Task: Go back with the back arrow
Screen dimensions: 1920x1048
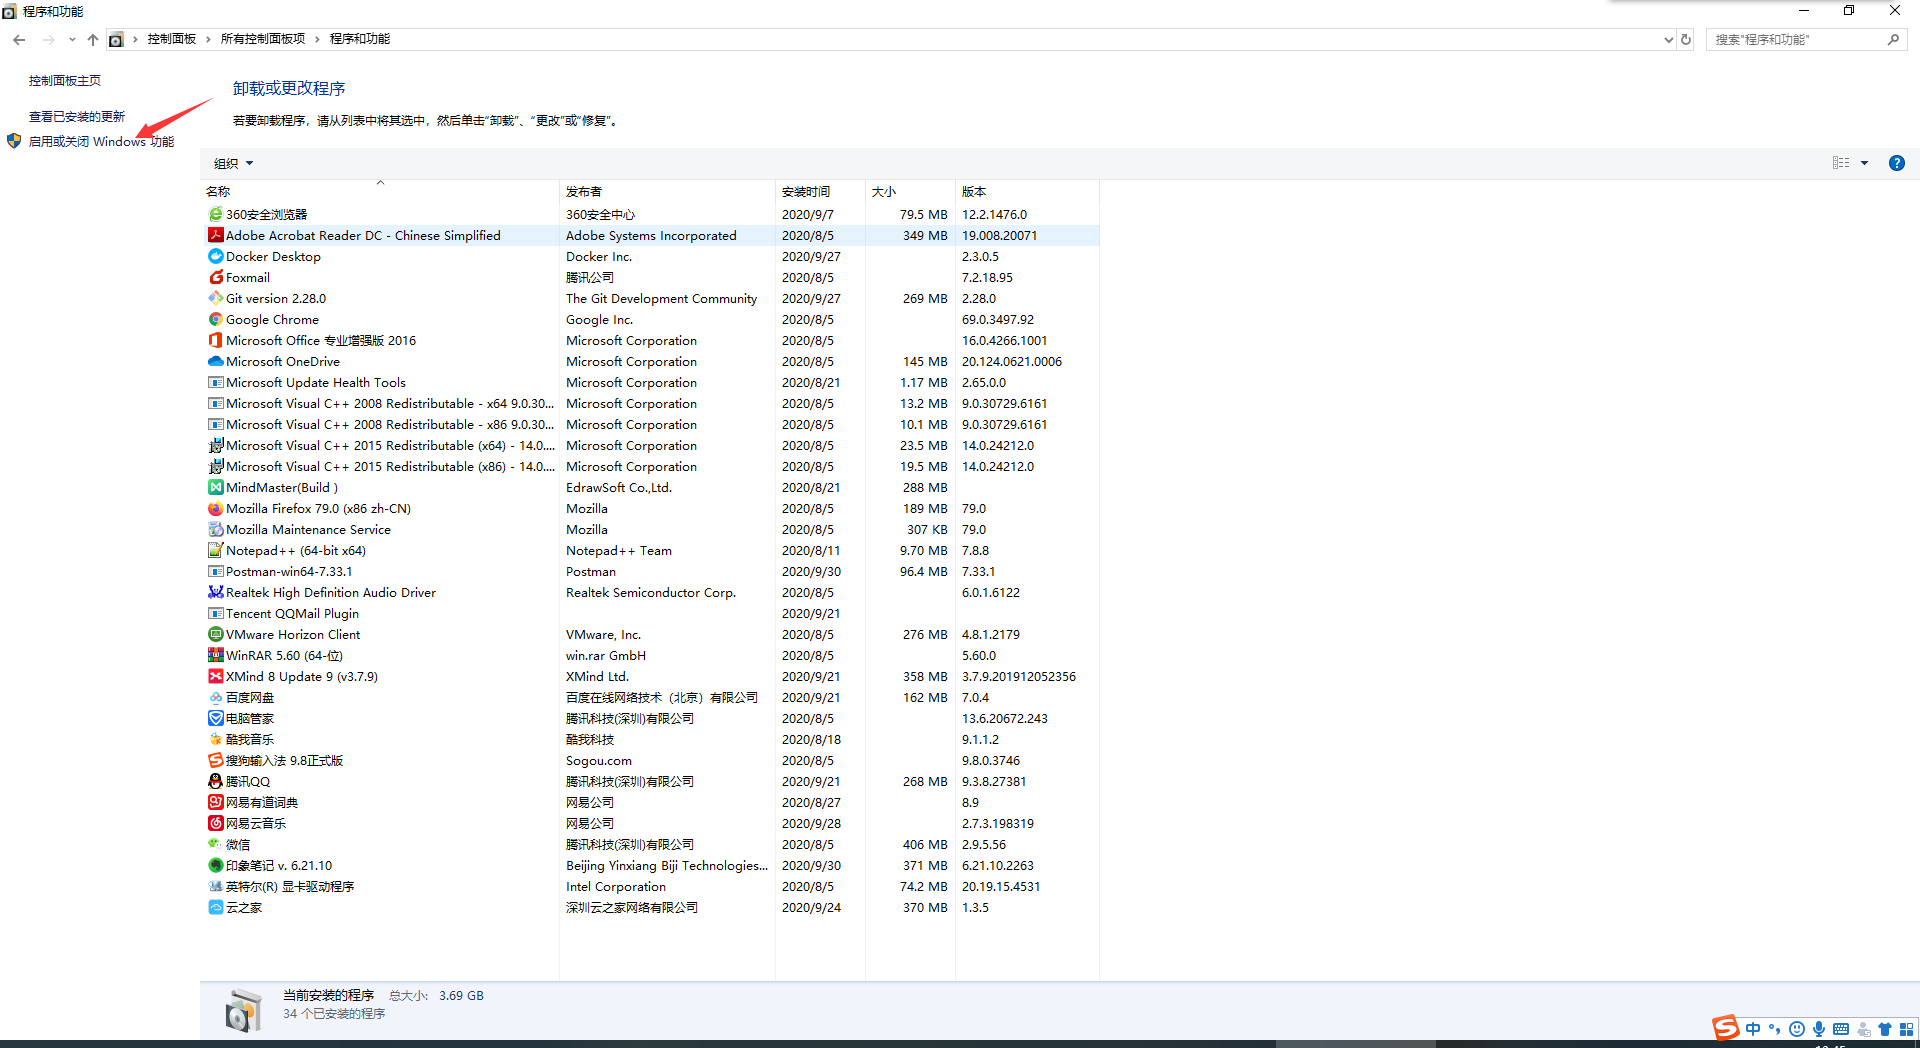Action: pos(19,39)
